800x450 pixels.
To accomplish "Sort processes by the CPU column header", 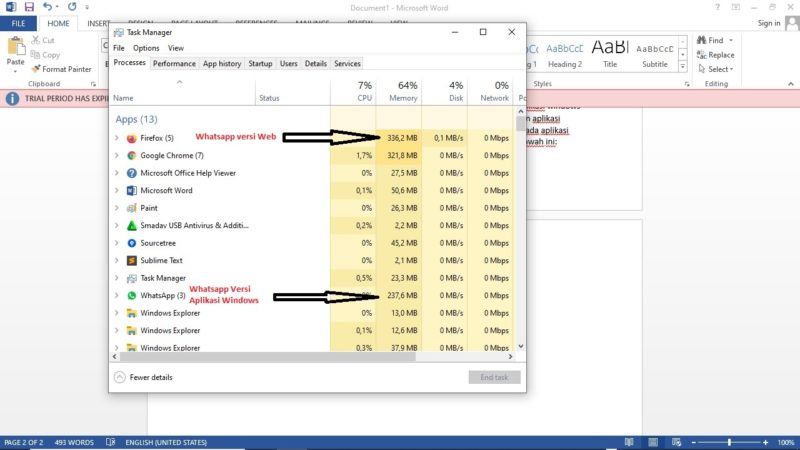I will click(x=354, y=92).
